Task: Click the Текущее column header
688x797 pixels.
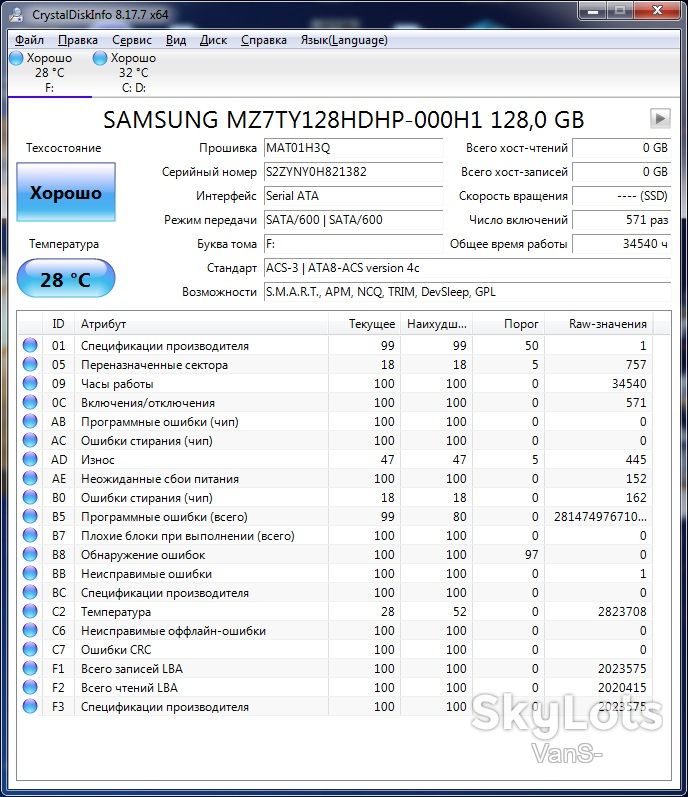Action: coord(364,324)
